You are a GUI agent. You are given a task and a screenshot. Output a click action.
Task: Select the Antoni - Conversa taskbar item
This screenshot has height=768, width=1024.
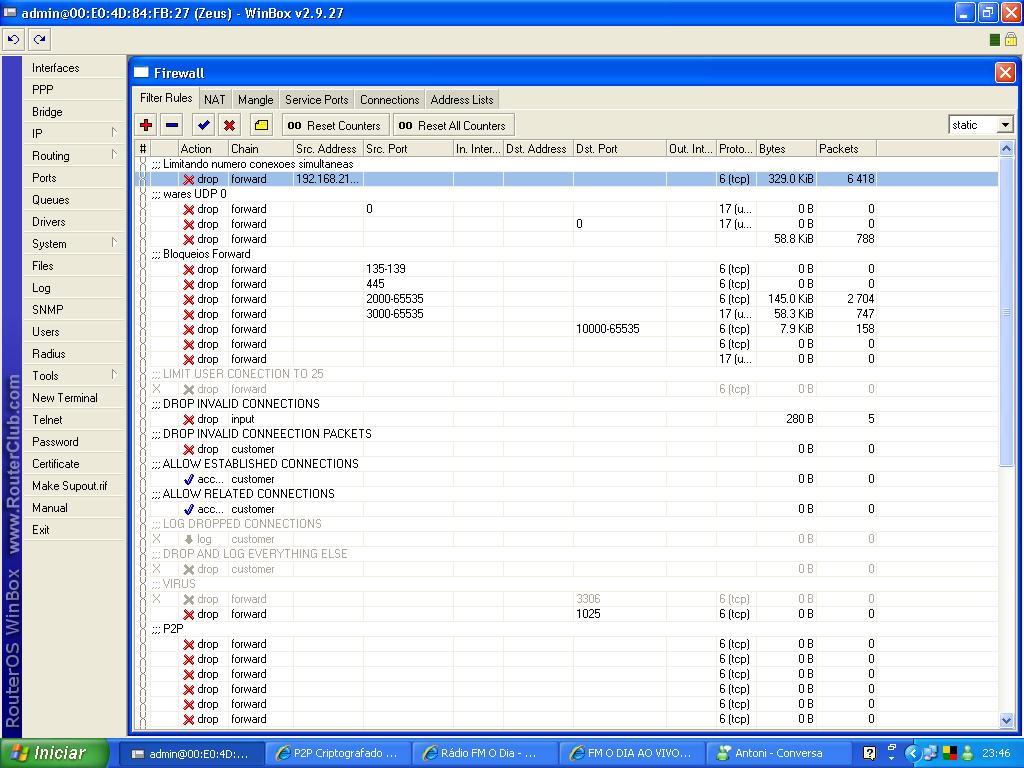click(778, 753)
